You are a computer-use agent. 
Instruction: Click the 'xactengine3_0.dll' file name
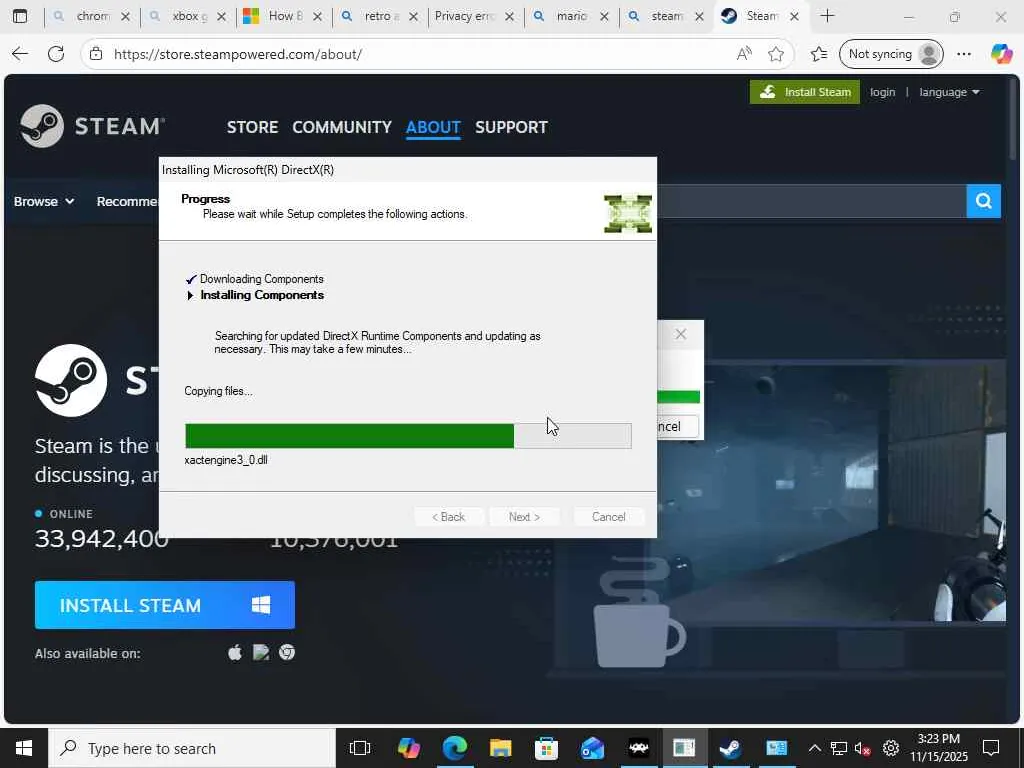click(x=226, y=460)
